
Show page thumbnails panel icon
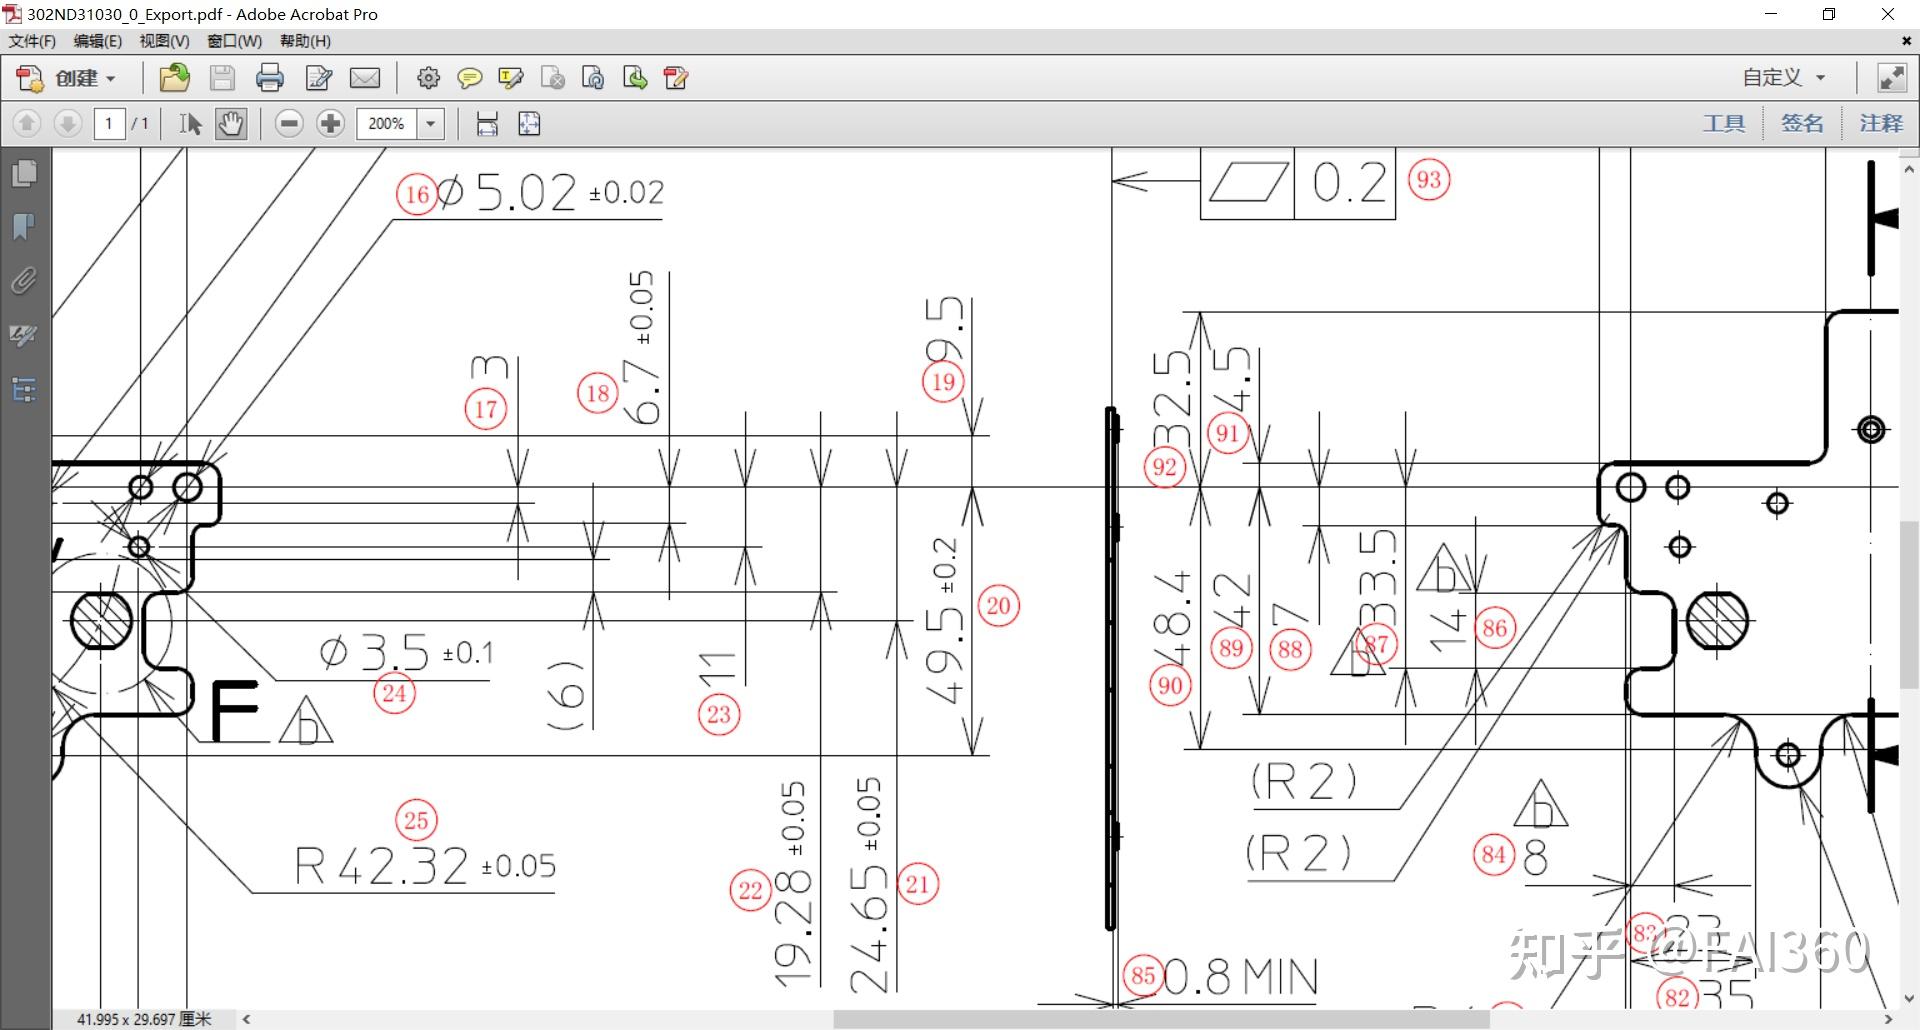(x=24, y=173)
